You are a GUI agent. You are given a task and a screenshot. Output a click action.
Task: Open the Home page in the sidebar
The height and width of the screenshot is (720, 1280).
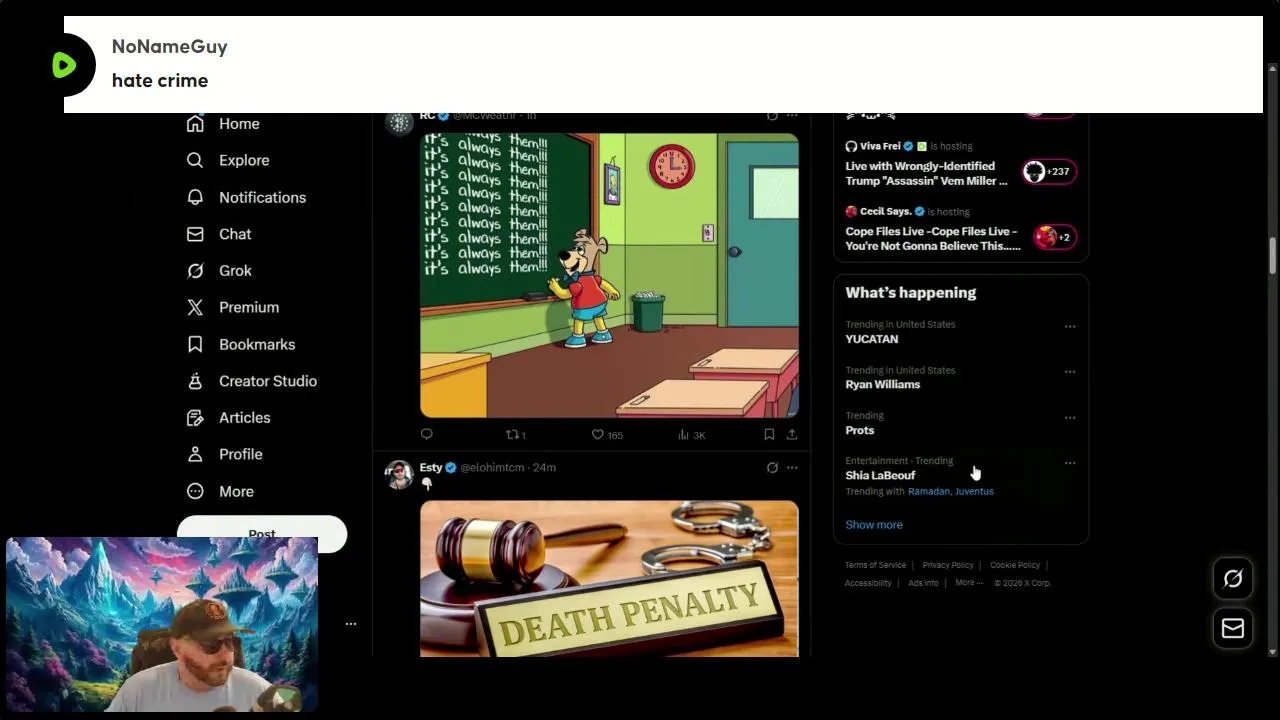tap(223, 124)
